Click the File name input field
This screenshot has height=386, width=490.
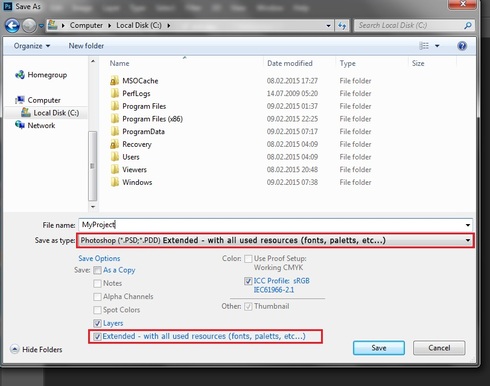(271, 225)
